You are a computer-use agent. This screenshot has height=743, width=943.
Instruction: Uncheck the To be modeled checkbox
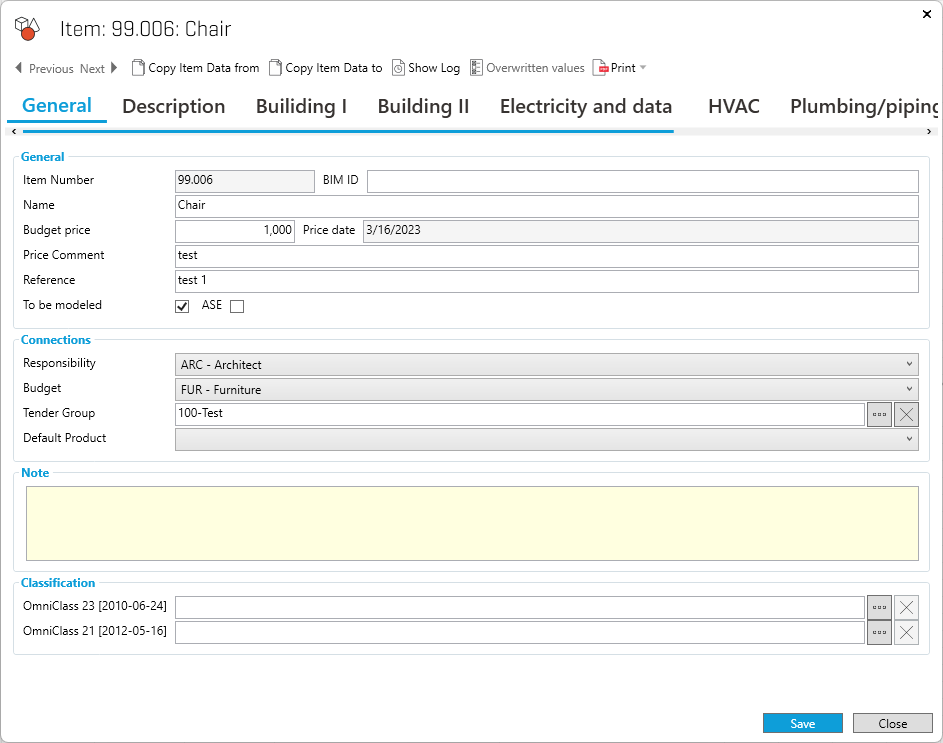click(x=182, y=306)
